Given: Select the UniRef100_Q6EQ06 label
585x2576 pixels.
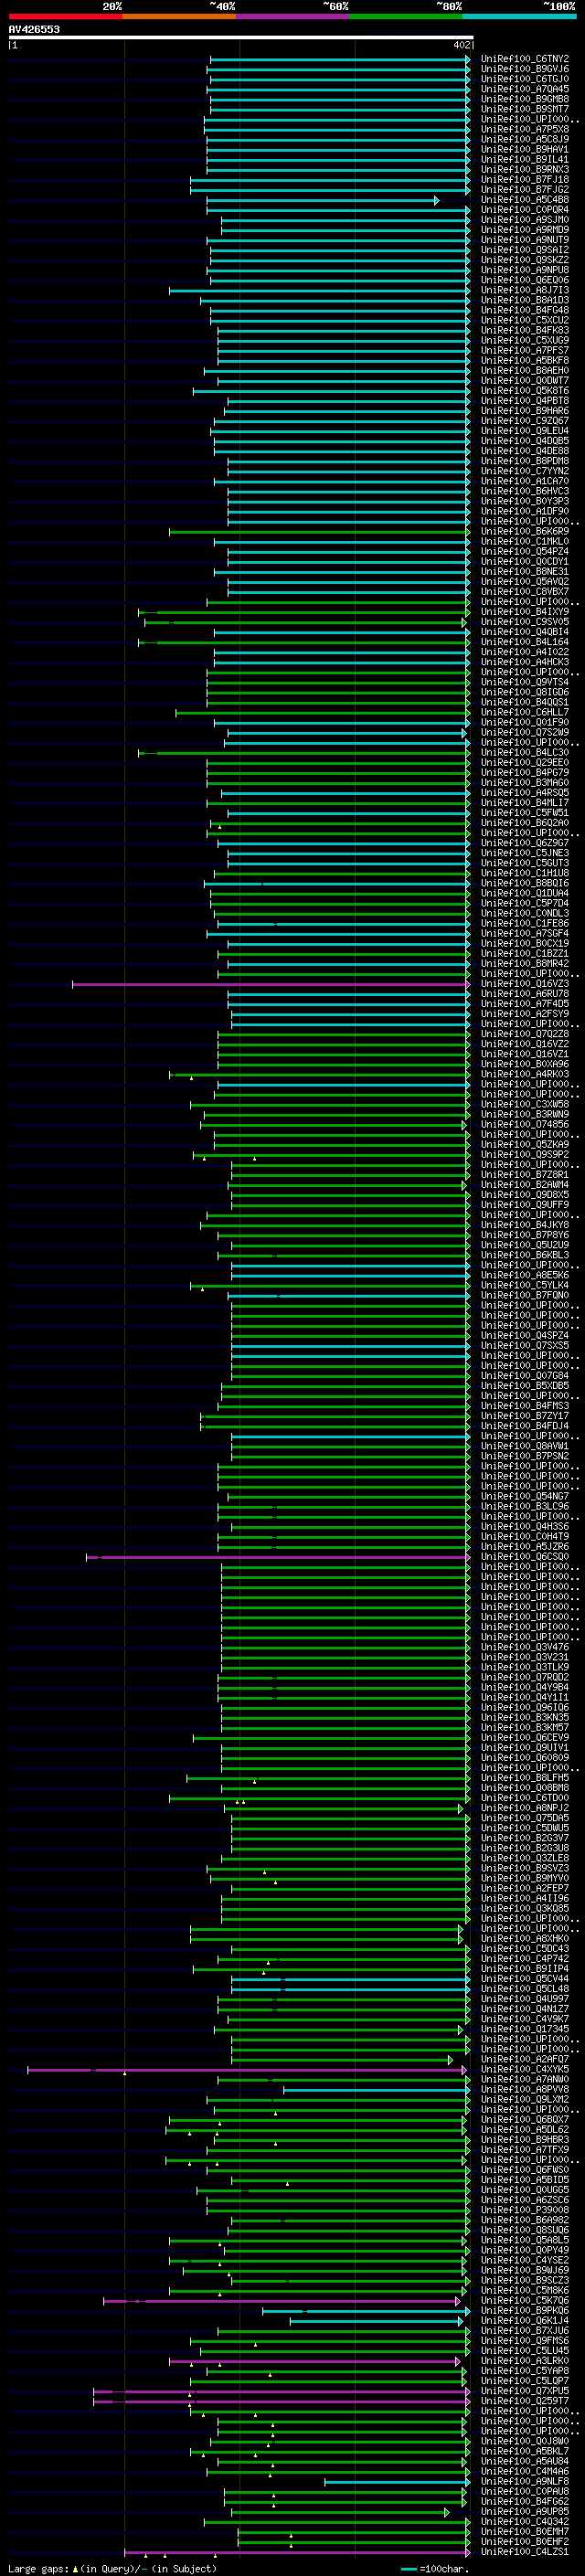Looking at the screenshot, I should click(x=525, y=280).
